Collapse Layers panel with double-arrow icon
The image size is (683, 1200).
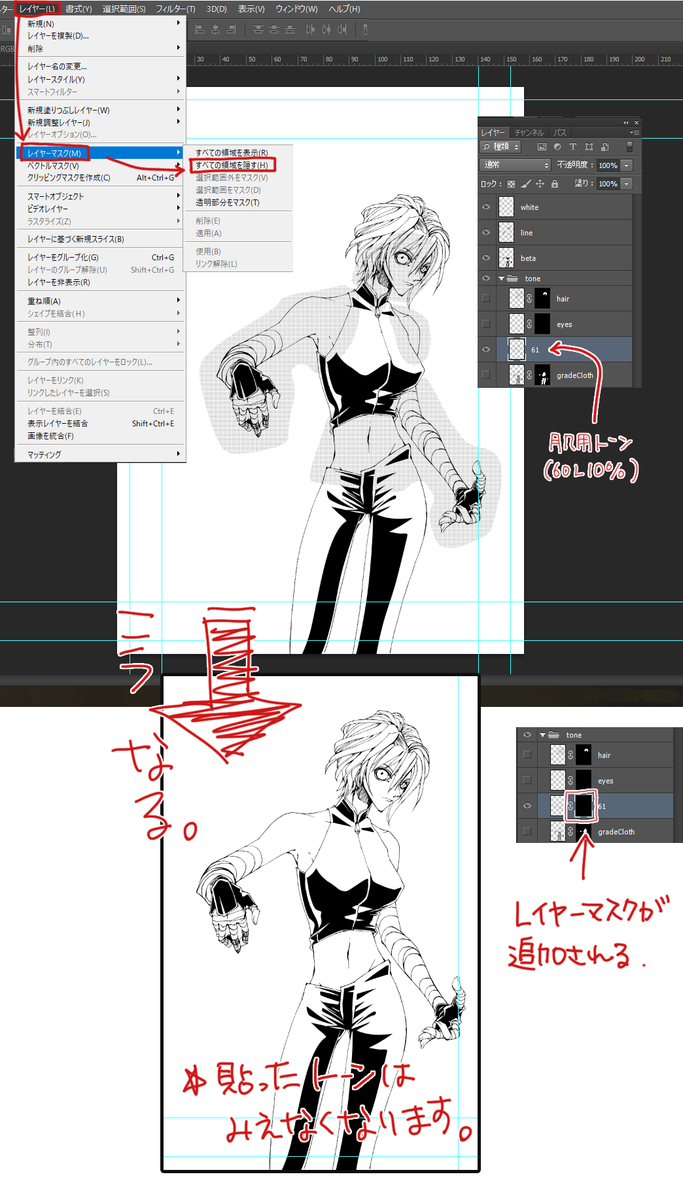[x=626, y=122]
